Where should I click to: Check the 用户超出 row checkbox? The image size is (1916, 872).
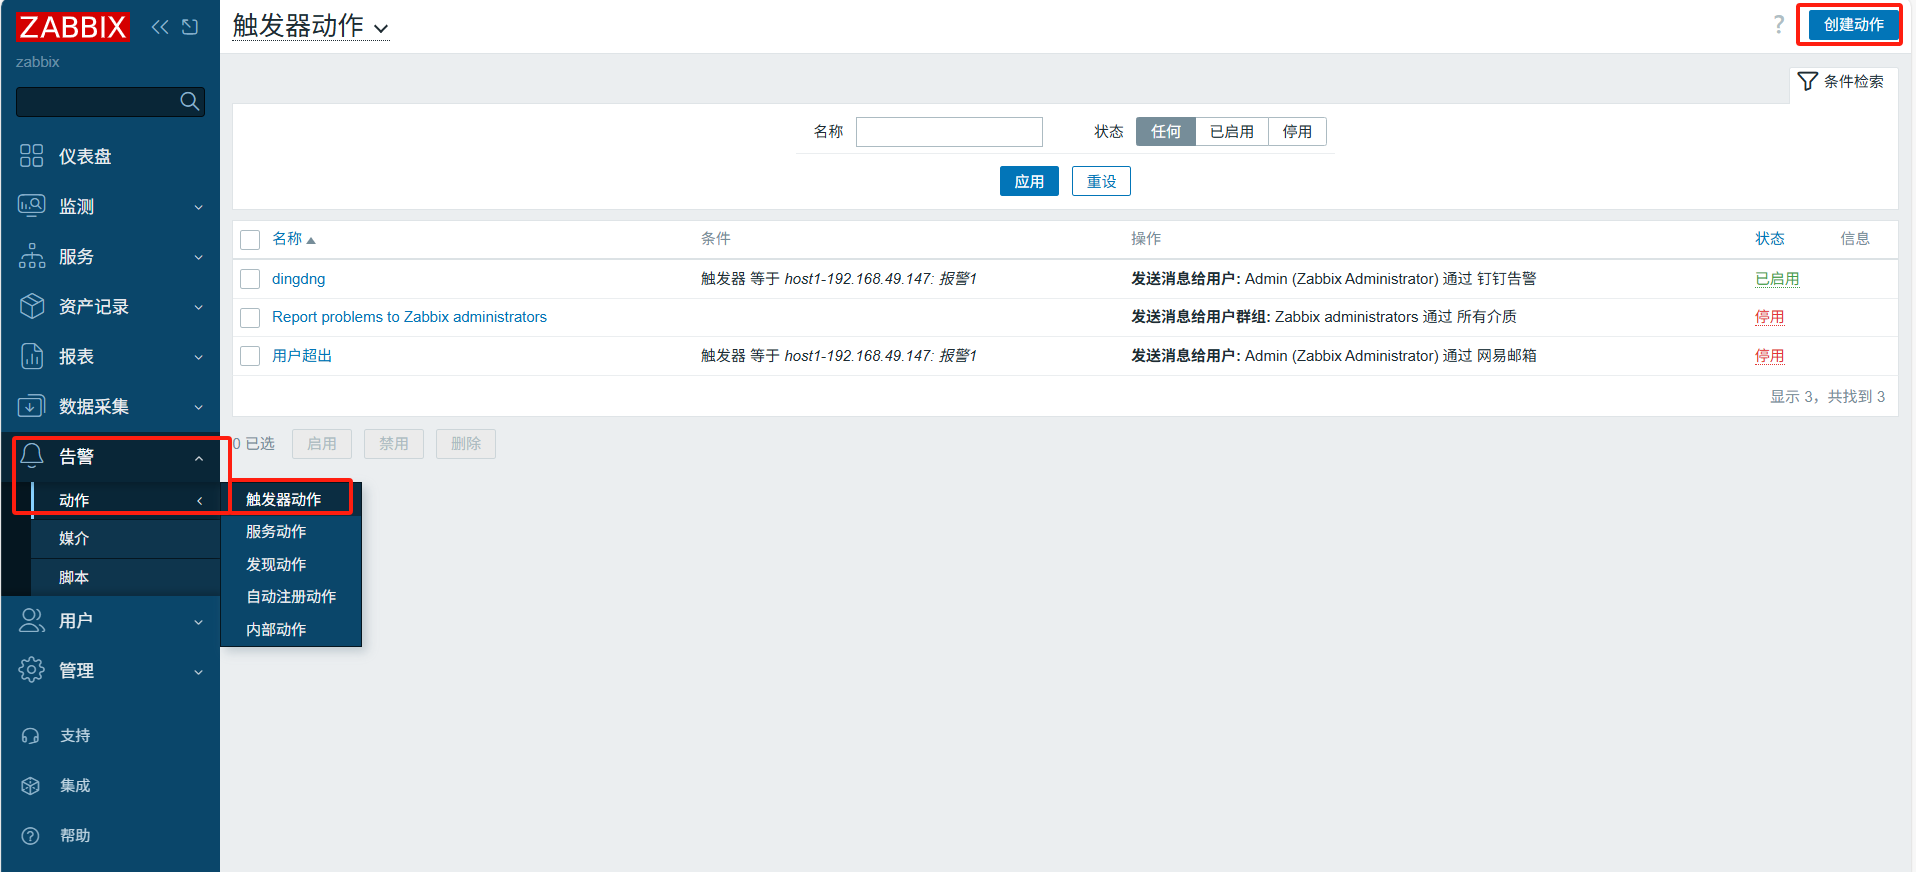click(x=250, y=356)
